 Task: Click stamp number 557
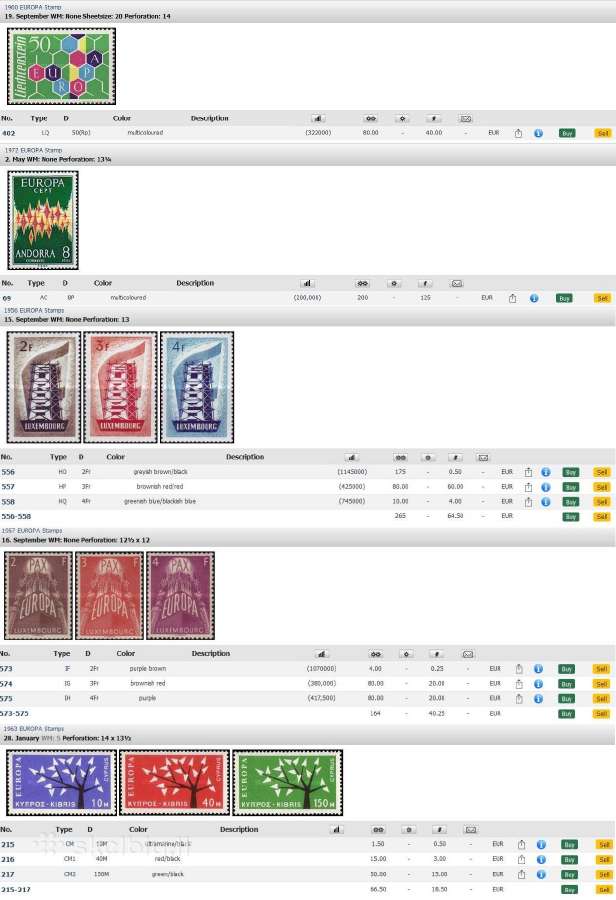pos(8,487)
